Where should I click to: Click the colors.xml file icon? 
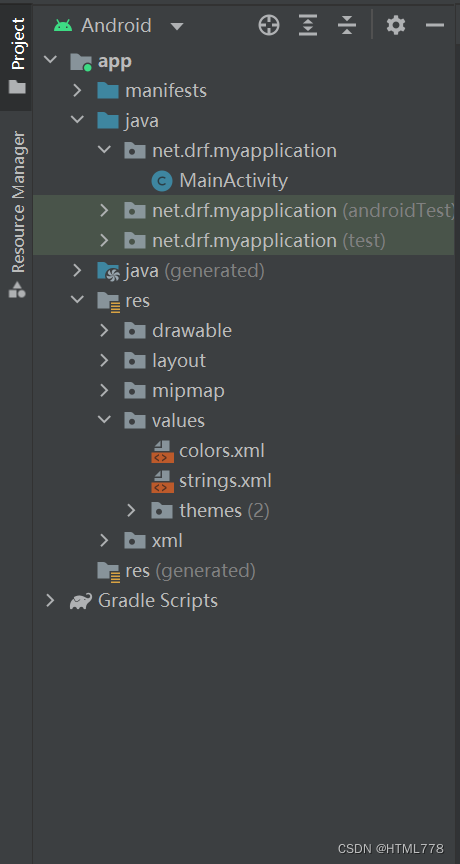click(162, 451)
